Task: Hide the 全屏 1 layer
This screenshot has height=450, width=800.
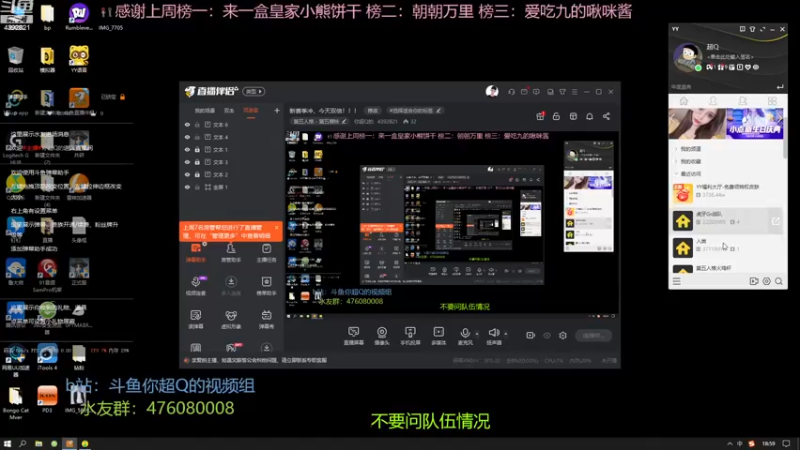Action: point(187,187)
